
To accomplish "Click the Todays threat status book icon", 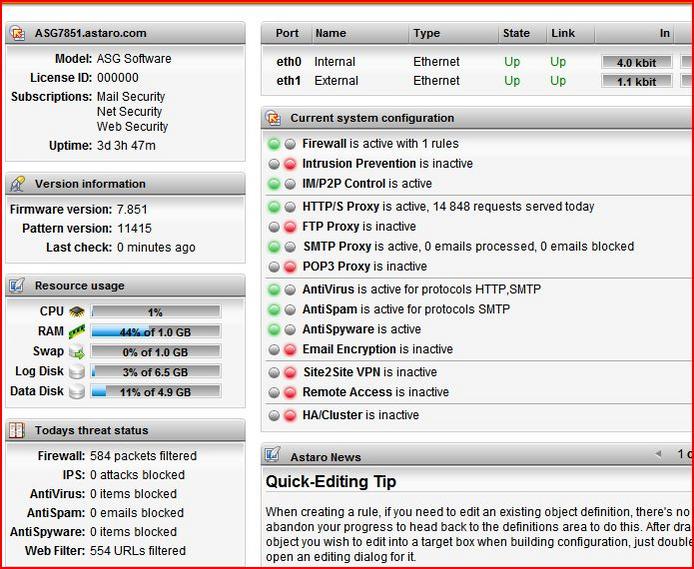I will pos(17,431).
